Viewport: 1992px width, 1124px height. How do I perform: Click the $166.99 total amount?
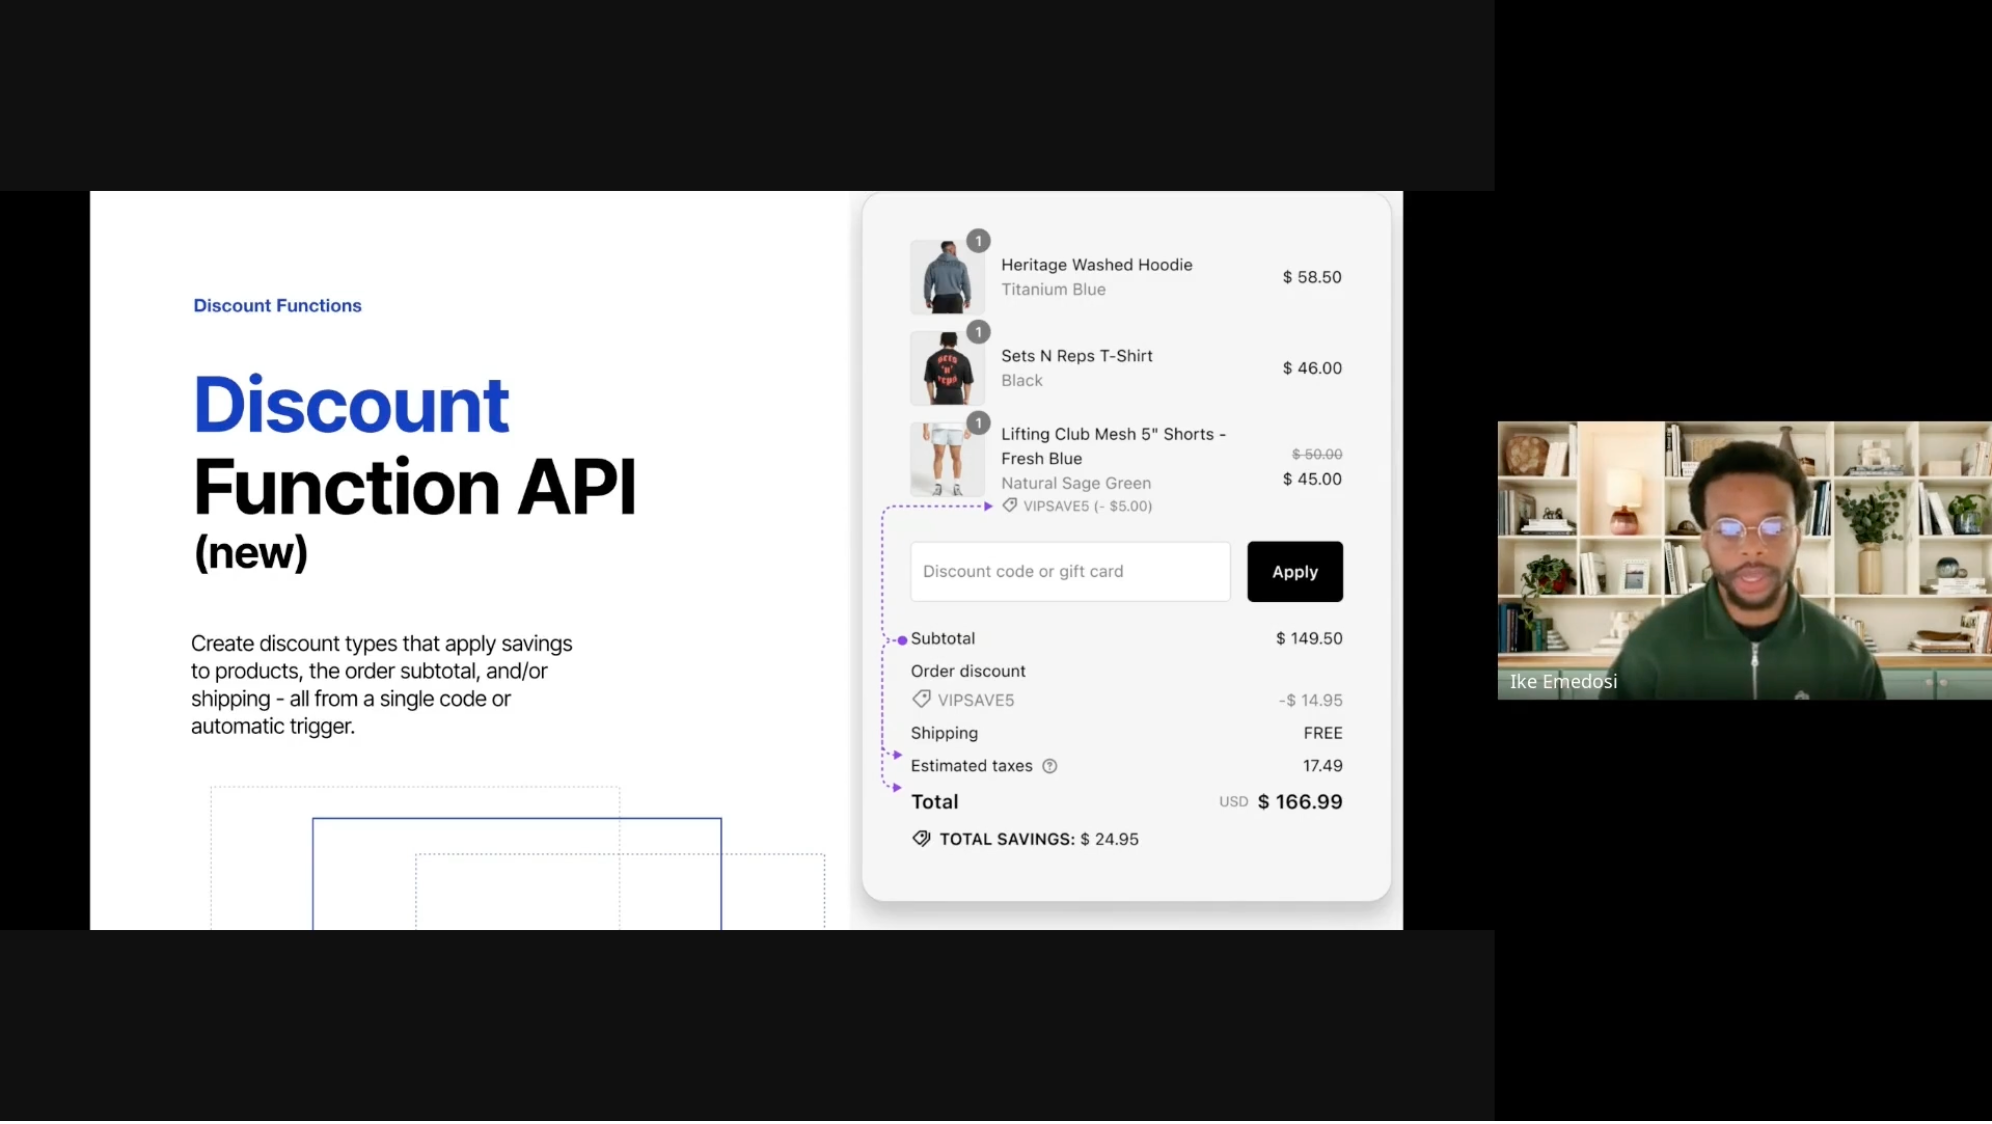tap(1299, 802)
